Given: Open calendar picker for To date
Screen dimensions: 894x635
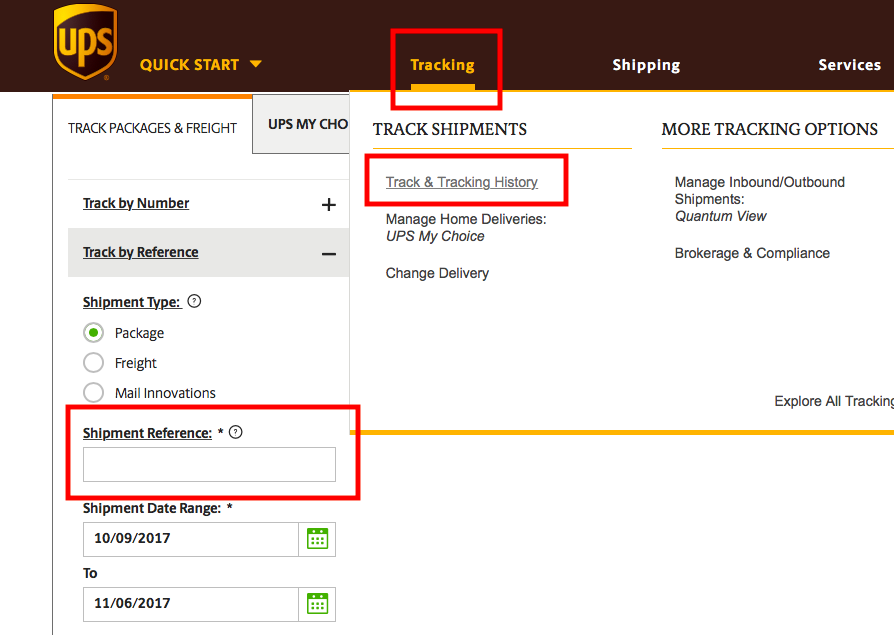Looking at the screenshot, I should tap(317, 604).
